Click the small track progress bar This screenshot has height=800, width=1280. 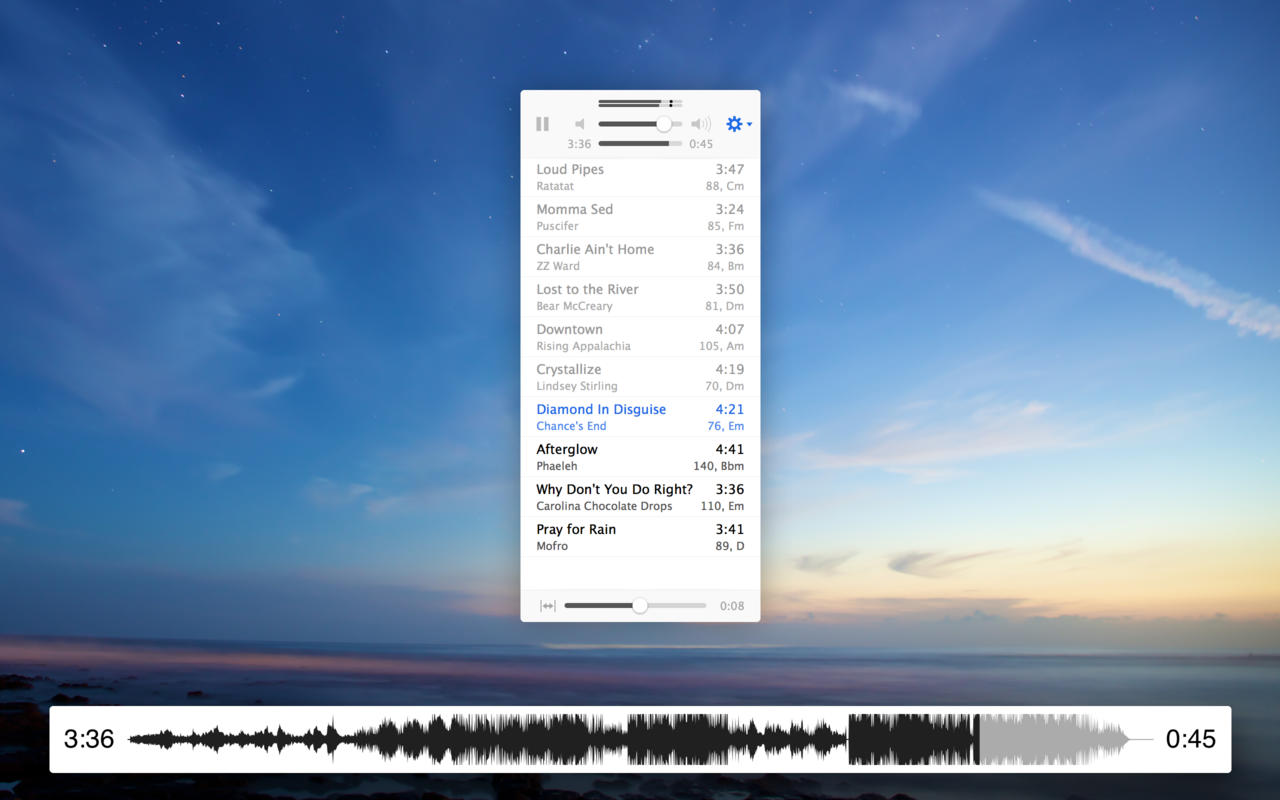(x=640, y=144)
